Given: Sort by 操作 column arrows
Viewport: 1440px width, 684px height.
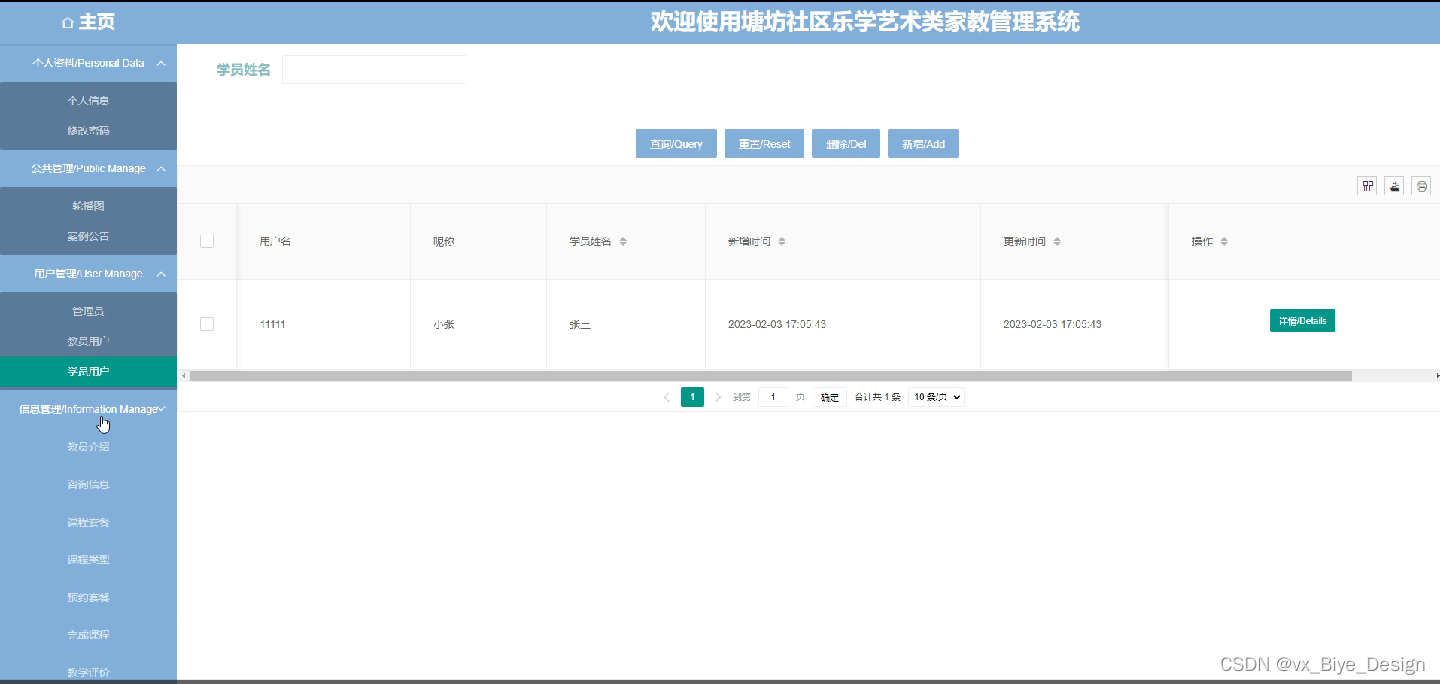Looking at the screenshot, I should click(1224, 242).
